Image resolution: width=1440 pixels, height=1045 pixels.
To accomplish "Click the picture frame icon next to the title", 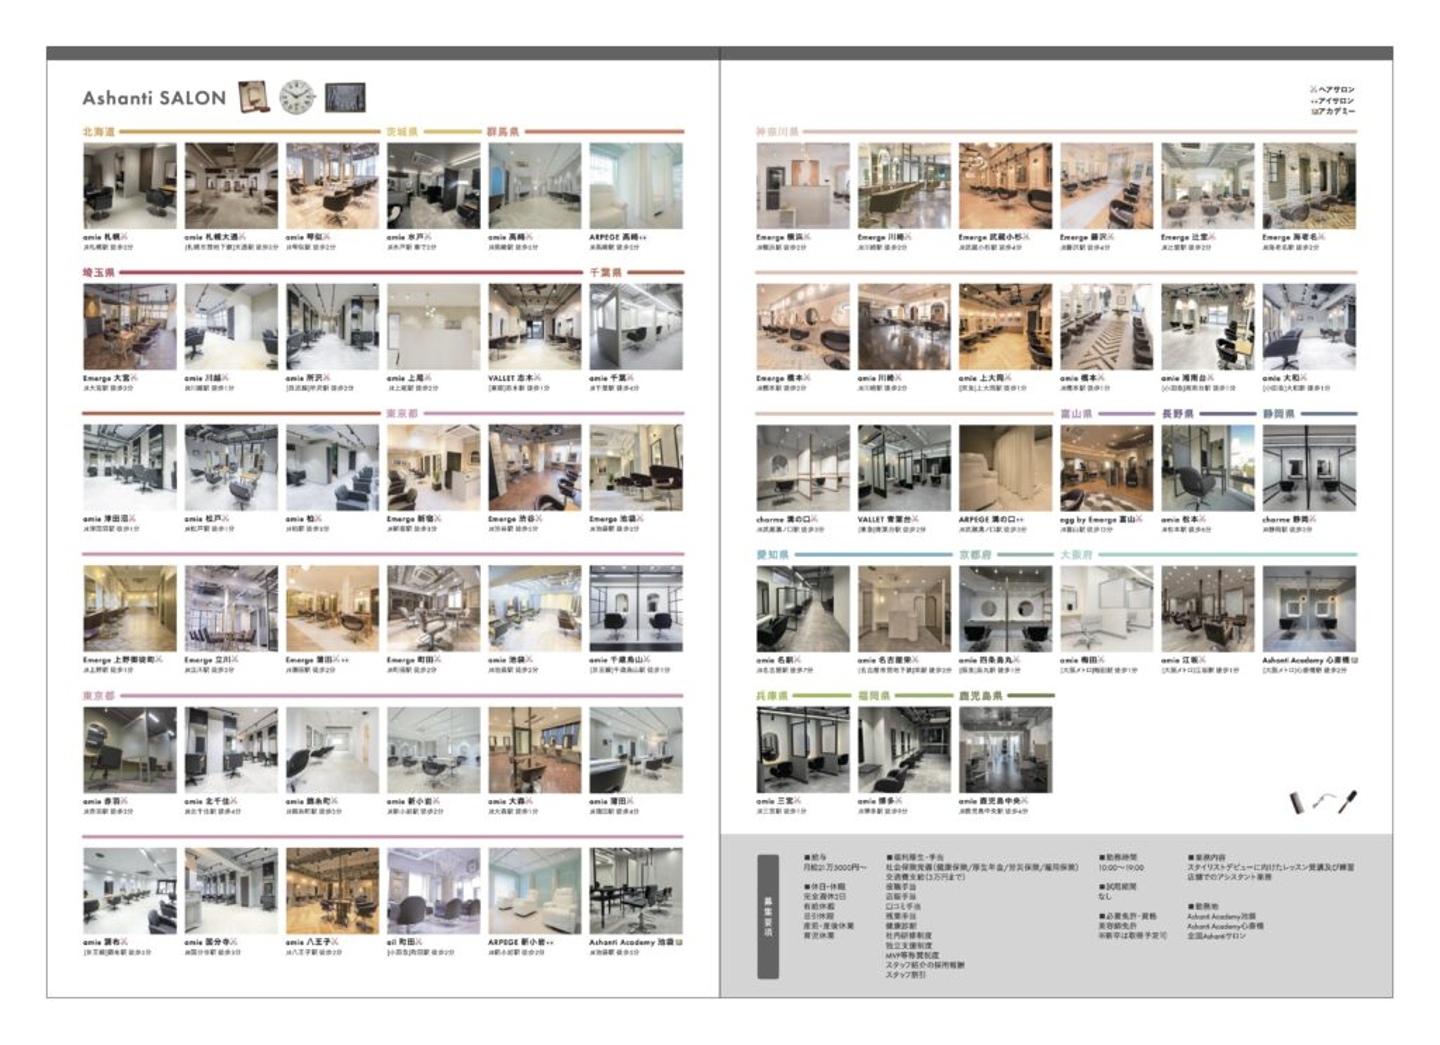I will click(254, 97).
